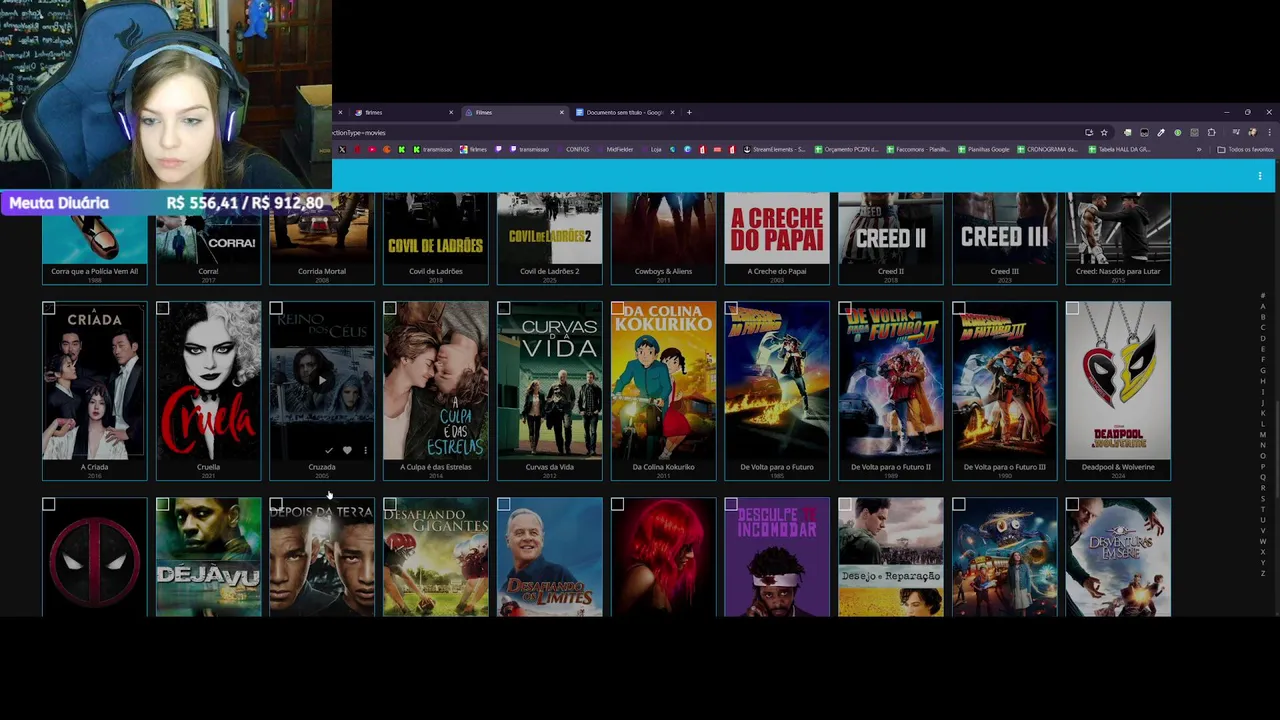The height and width of the screenshot is (720, 1280).
Task: Click the install/cast icon in the address bar
Action: click(x=1089, y=132)
